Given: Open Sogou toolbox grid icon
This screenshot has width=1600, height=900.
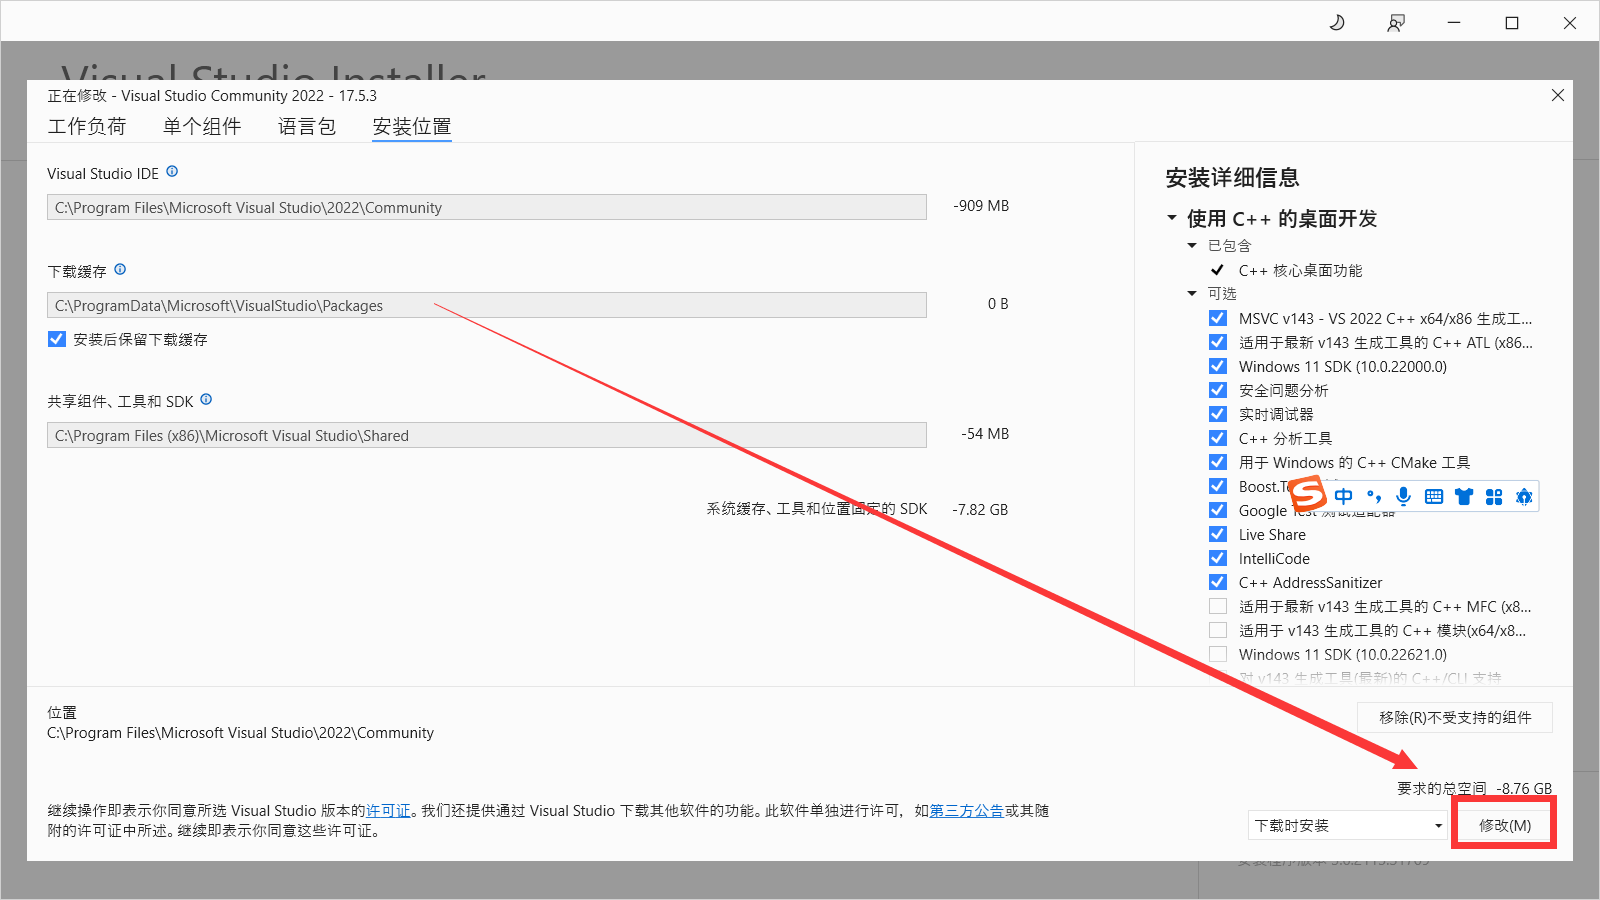Looking at the screenshot, I should tap(1494, 496).
